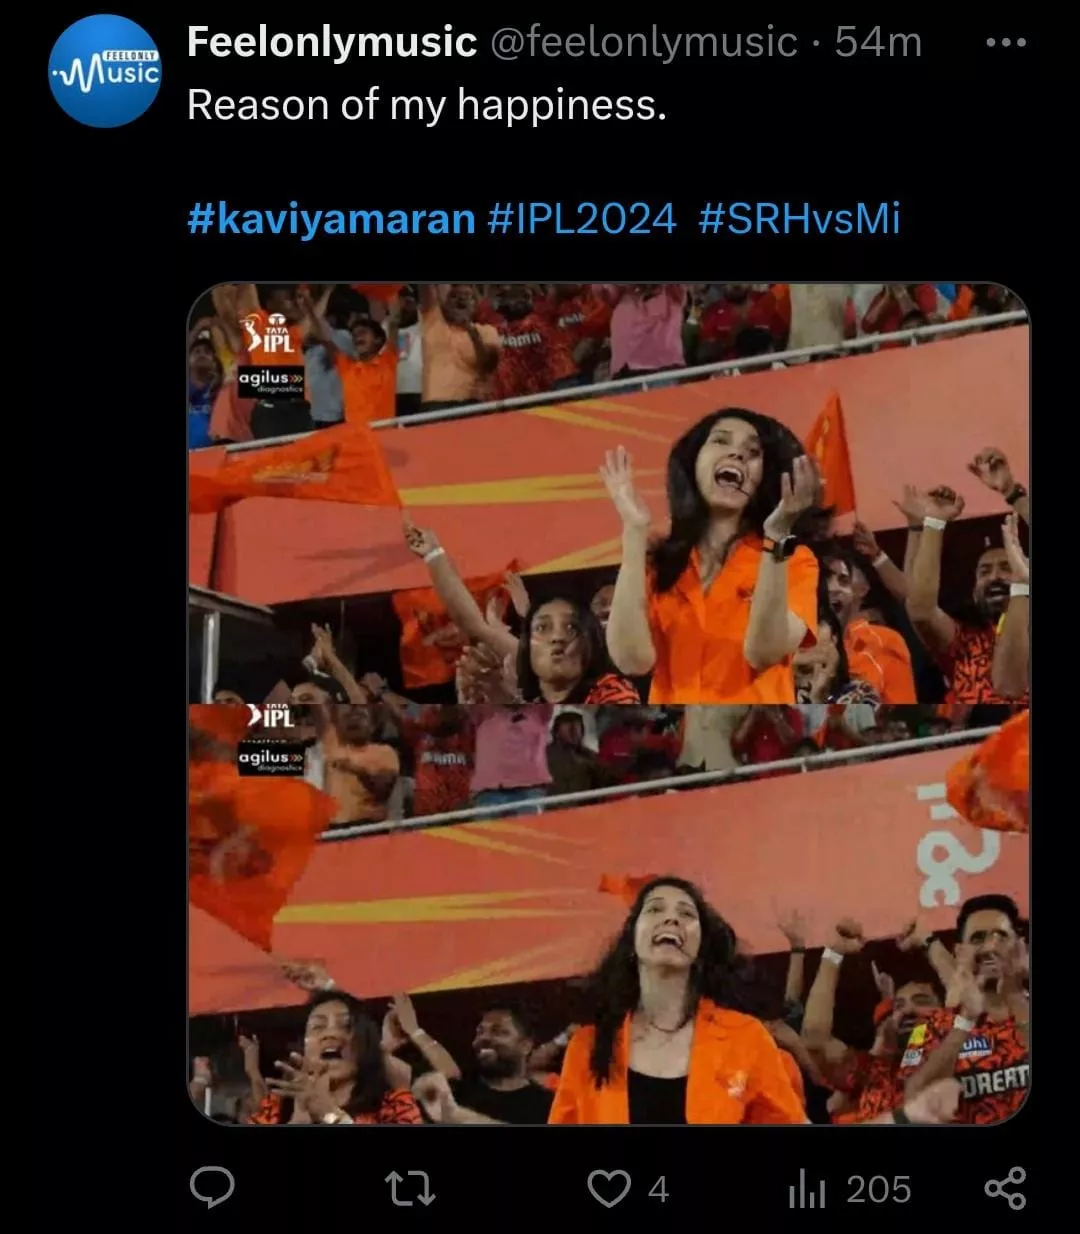Click the "Reason of my happiness." tweet text
Screen dimensions: 1080x1234
pyautogui.click(x=427, y=105)
